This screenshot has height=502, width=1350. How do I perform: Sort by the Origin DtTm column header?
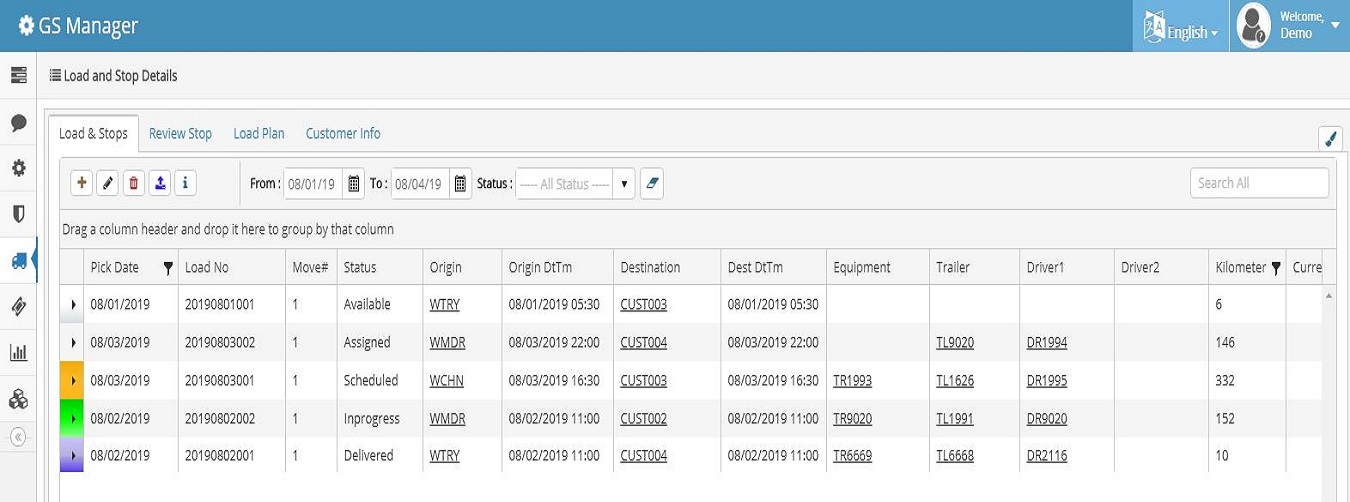(x=541, y=267)
